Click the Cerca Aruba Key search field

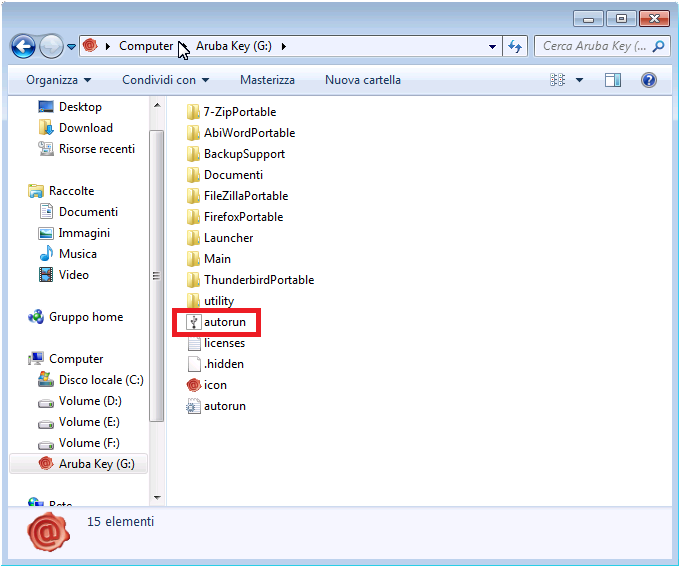tap(598, 46)
